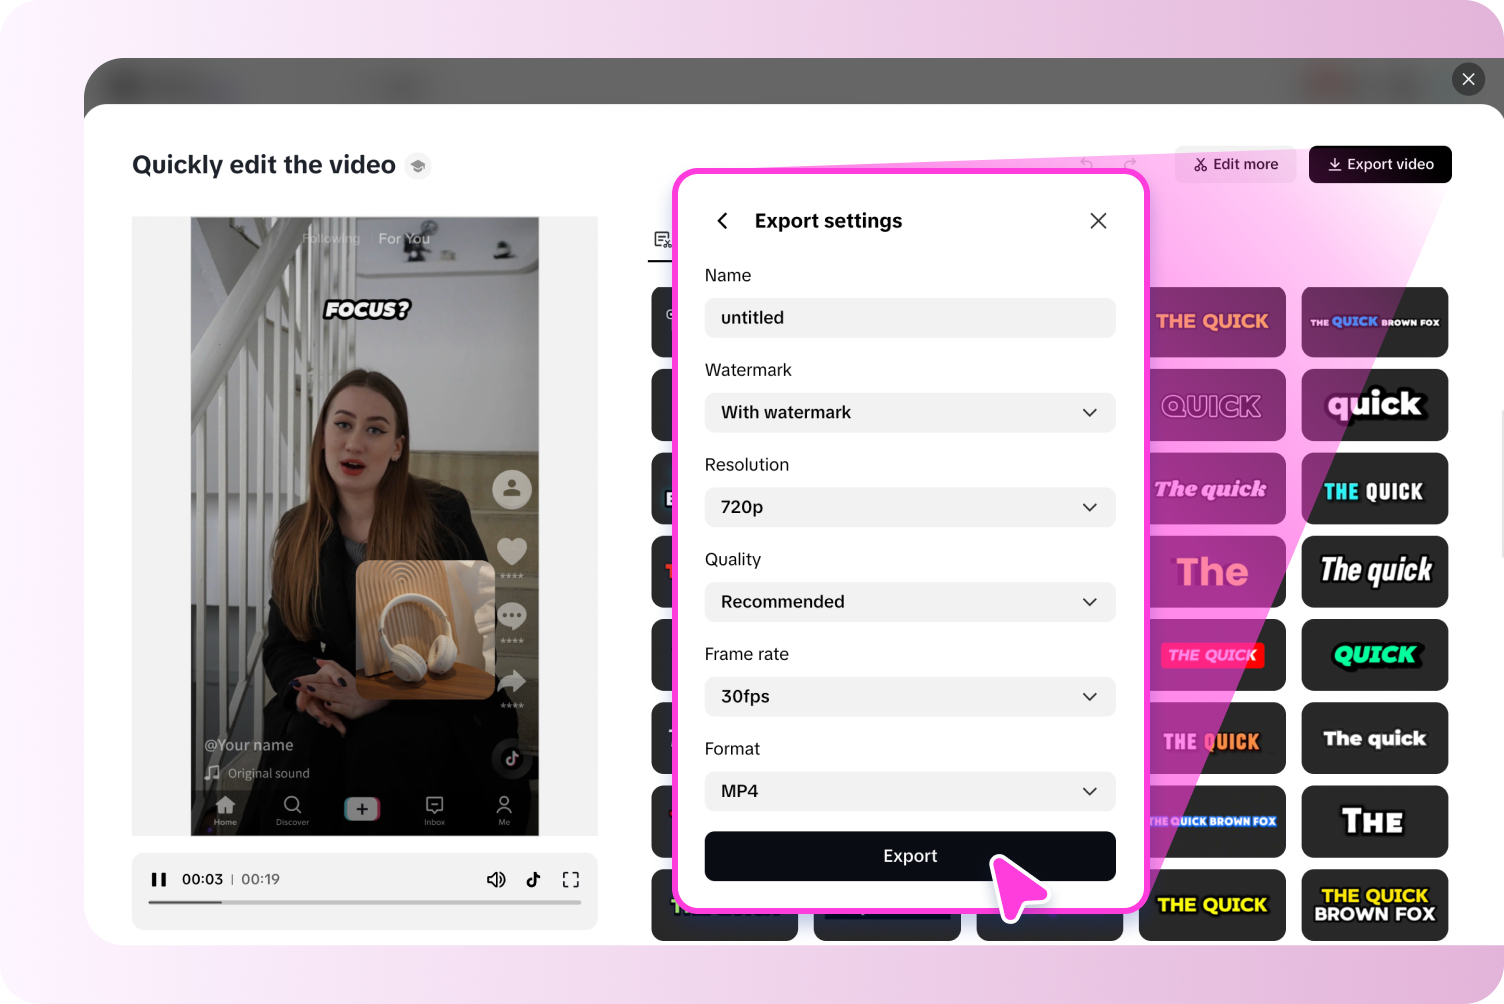
Task: Select the bold white sans 'The quick' style
Action: [x=1375, y=738]
